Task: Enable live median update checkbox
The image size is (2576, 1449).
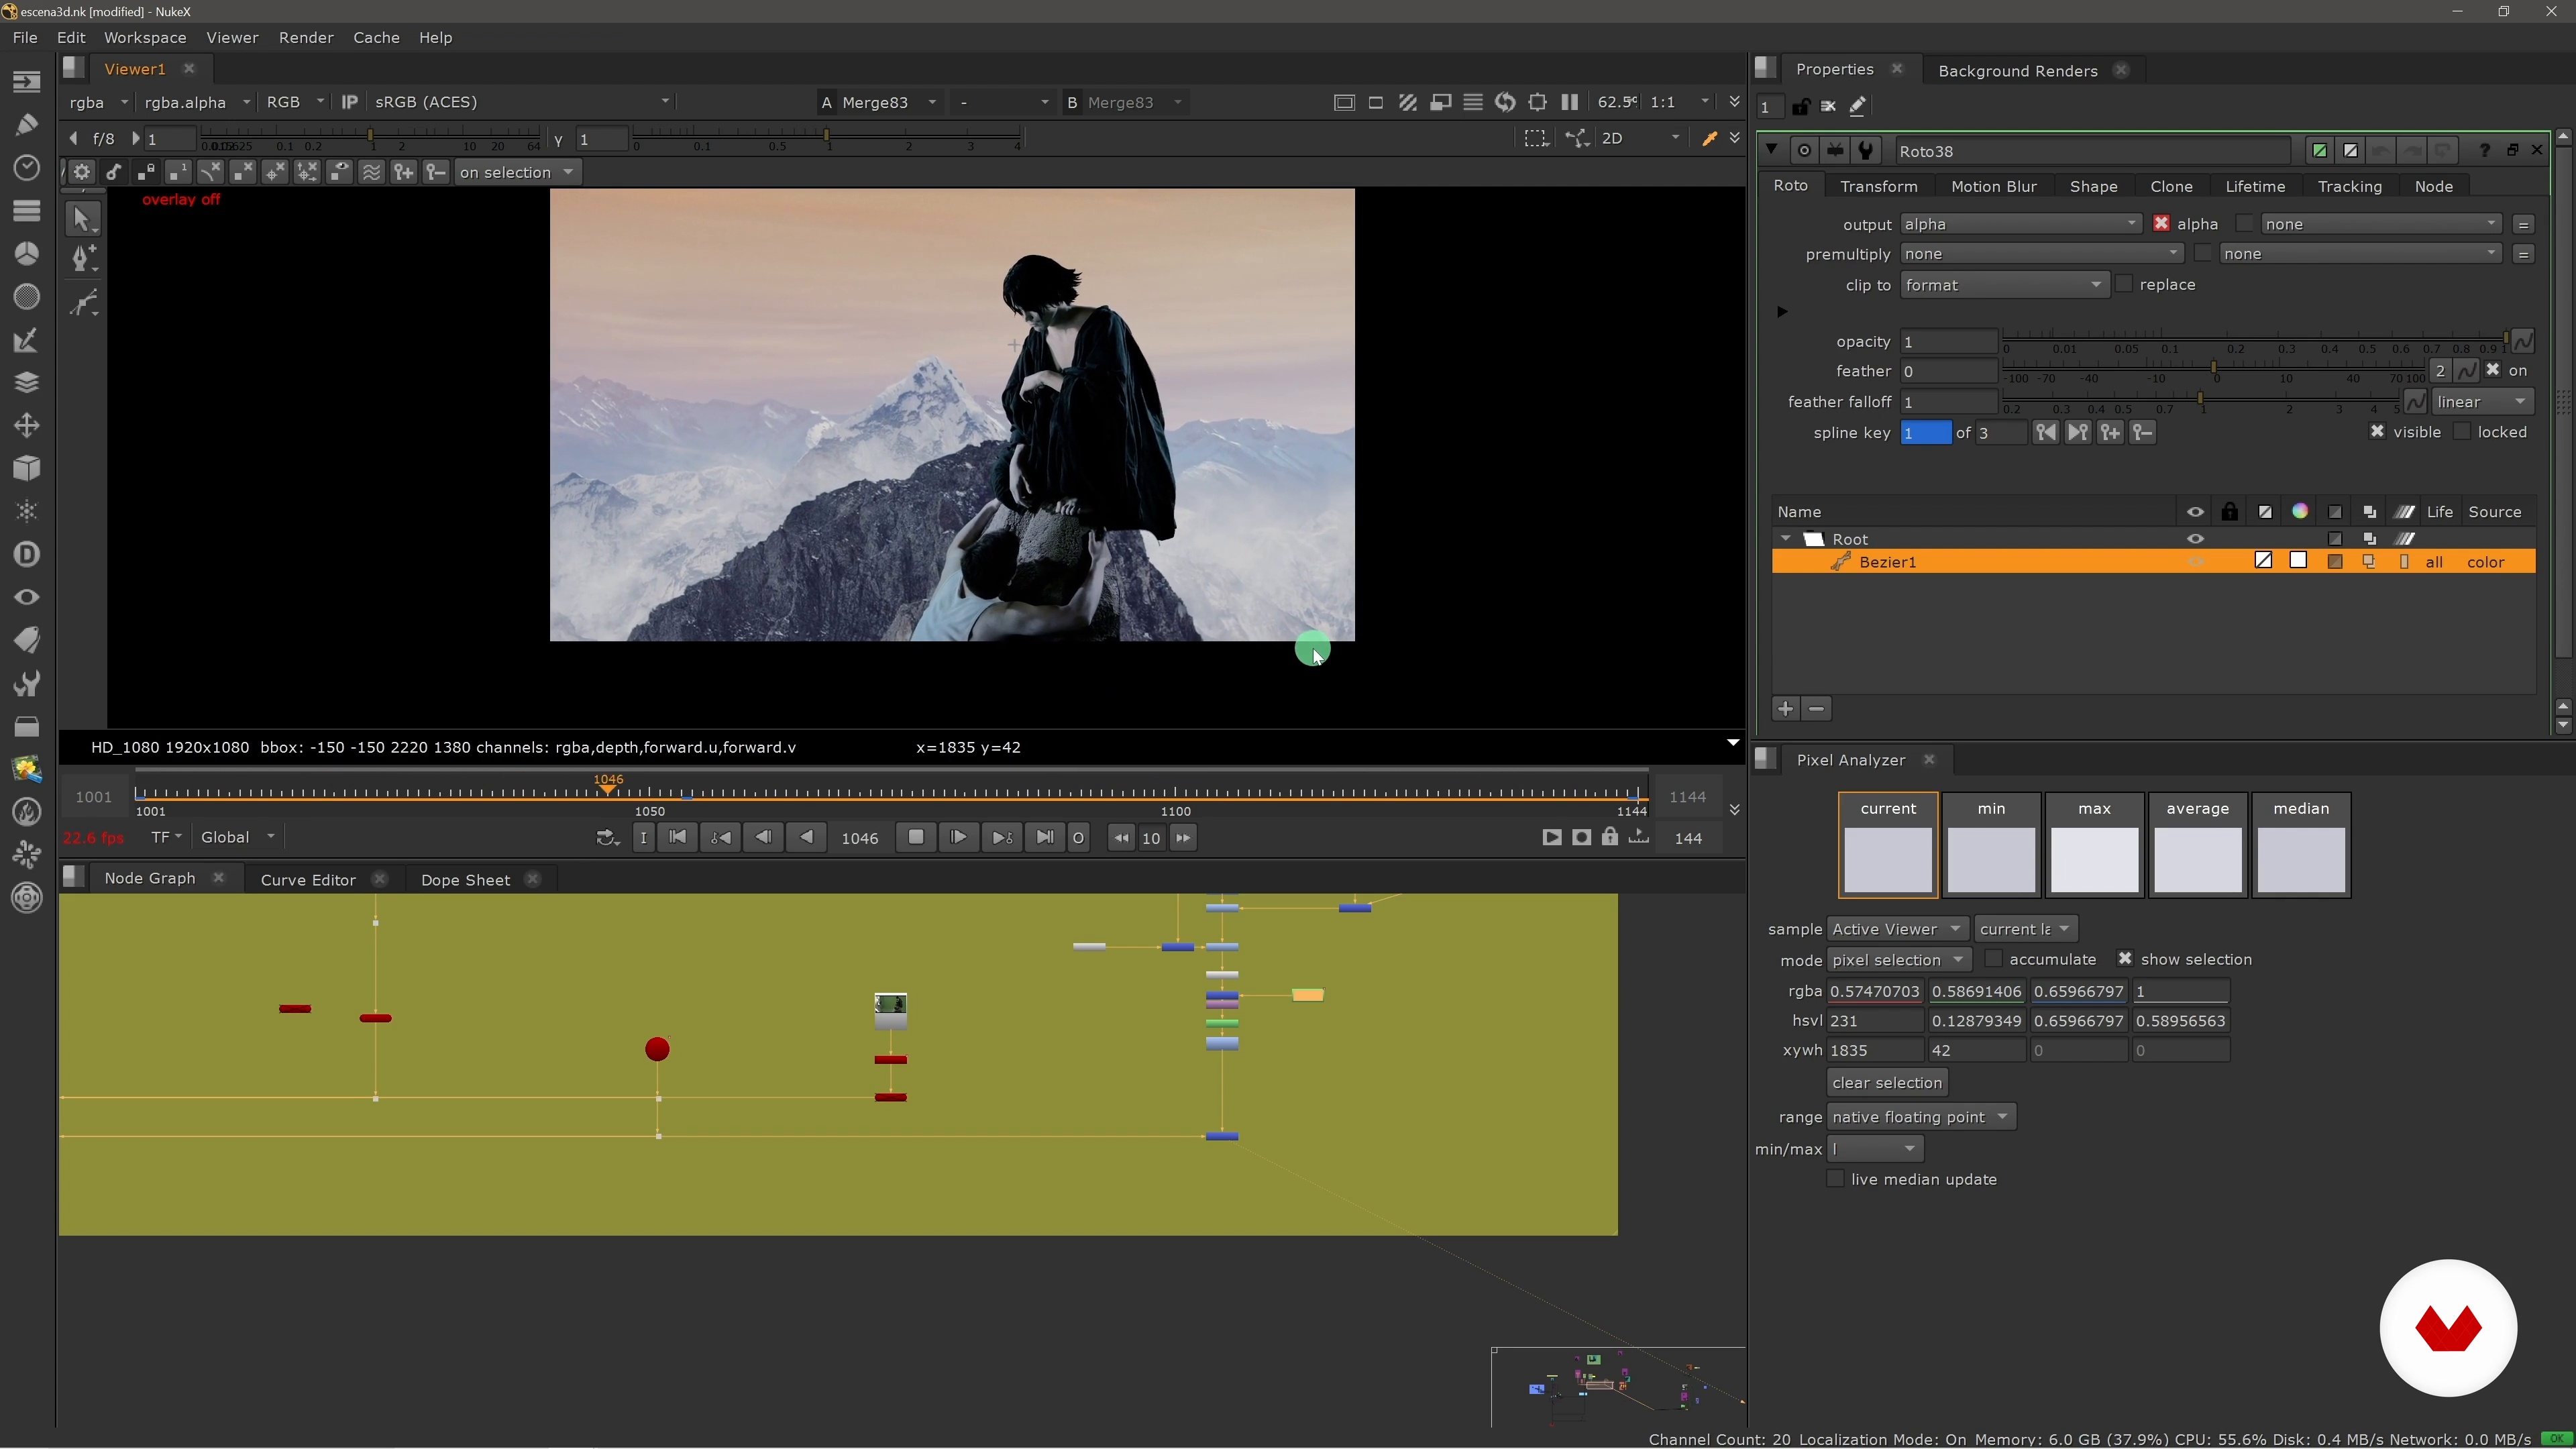Action: coord(1835,1179)
